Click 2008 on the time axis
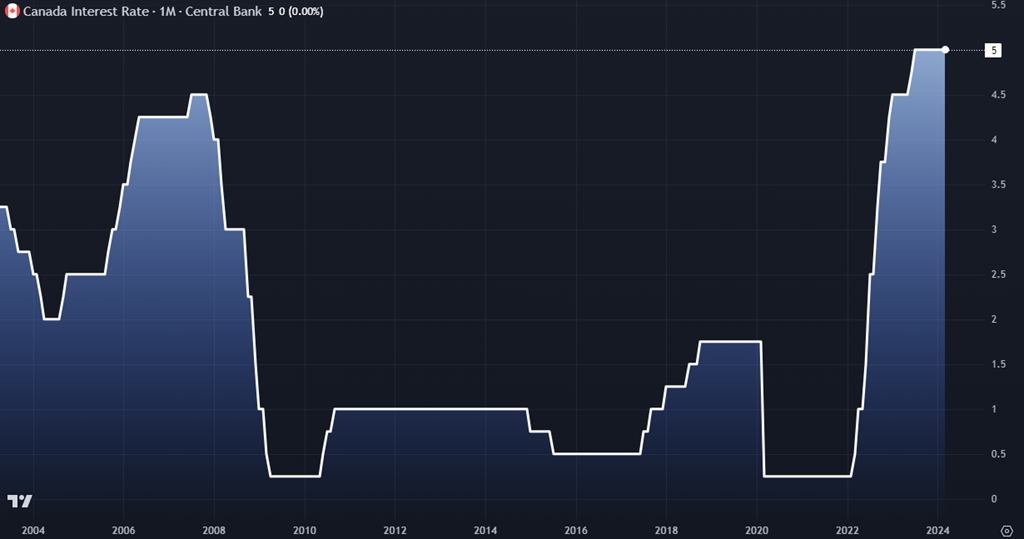 click(x=213, y=530)
